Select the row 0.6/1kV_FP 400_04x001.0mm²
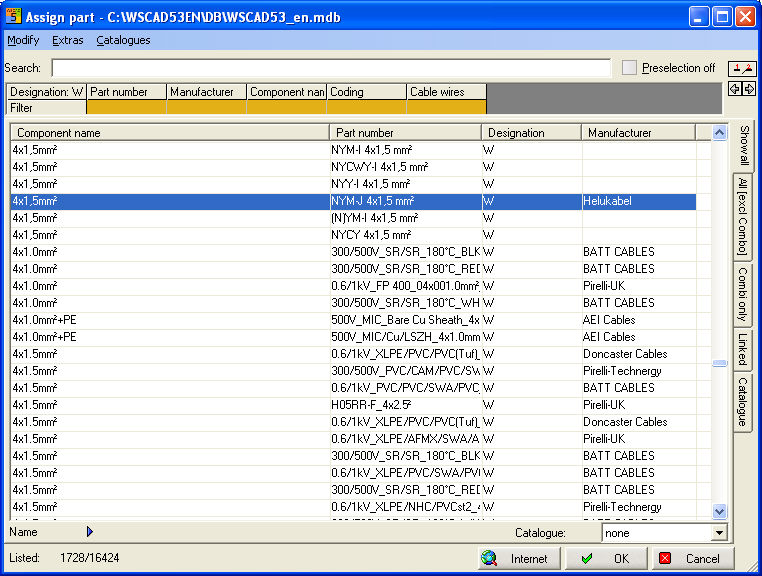This screenshot has width=762, height=576. pos(353,286)
